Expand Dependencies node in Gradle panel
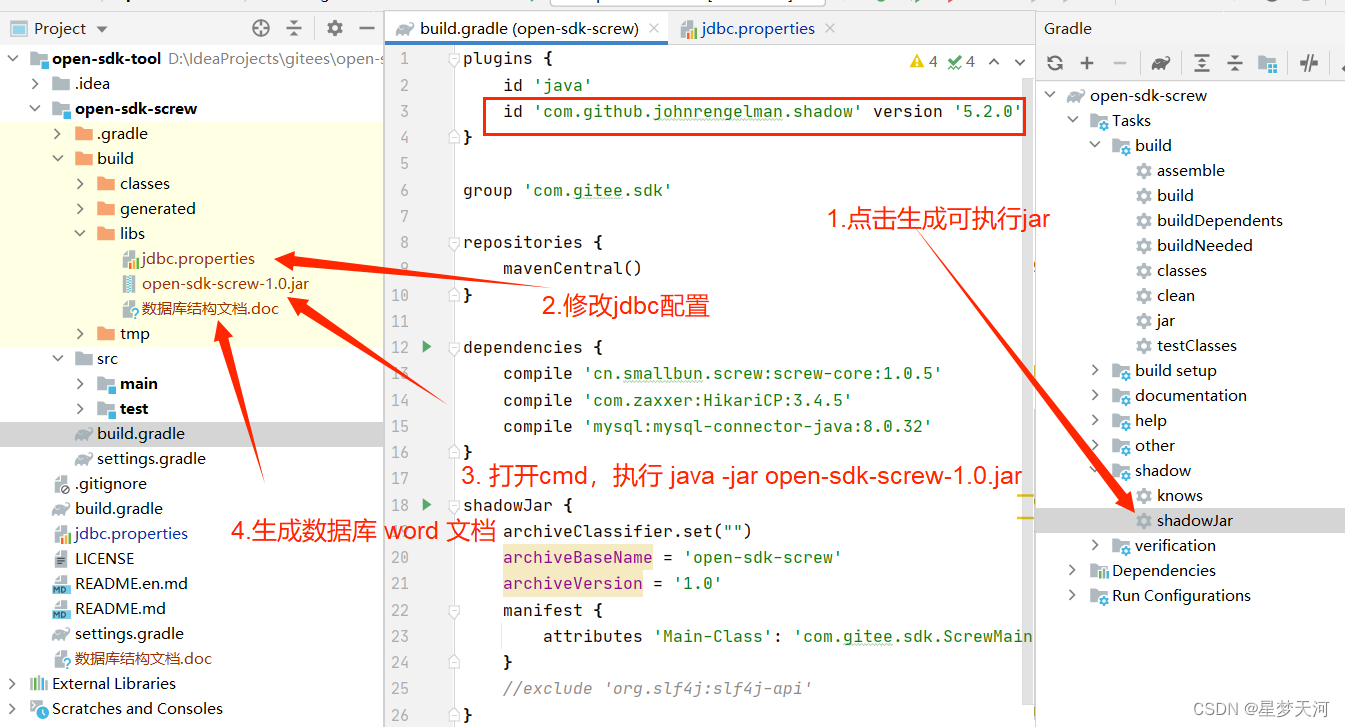Viewport: 1345px width, 727px height. coord(1073,571)
